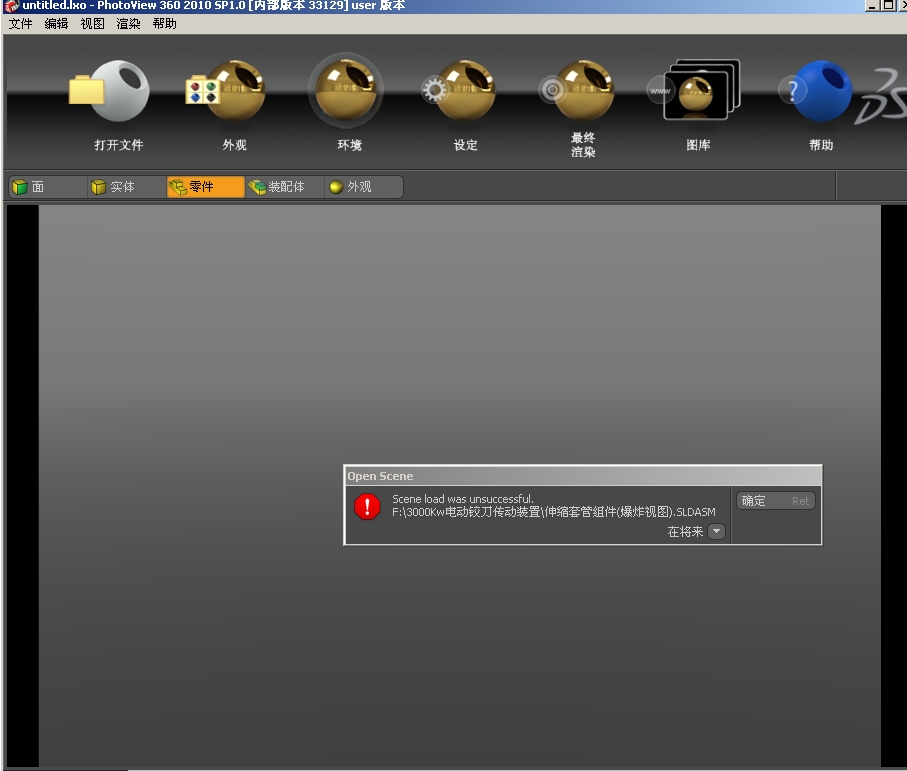
Task: Select the 面 (Face) selection mode
Action: (47, 187)
